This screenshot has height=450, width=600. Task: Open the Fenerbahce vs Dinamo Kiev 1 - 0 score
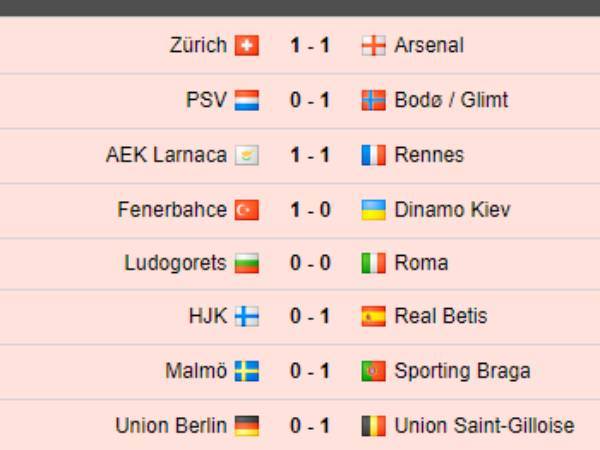point(310,210)
